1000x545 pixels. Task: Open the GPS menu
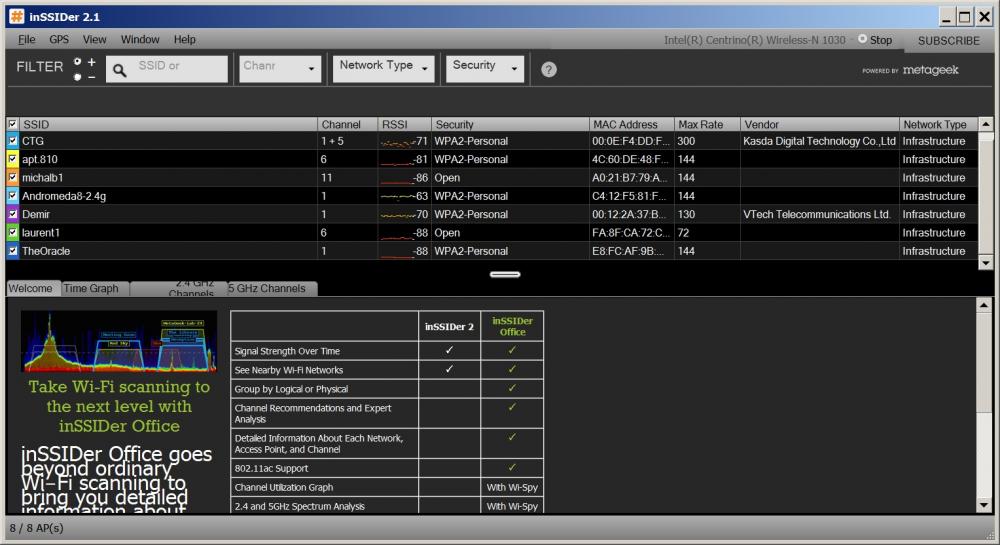[x=59, y=40]
